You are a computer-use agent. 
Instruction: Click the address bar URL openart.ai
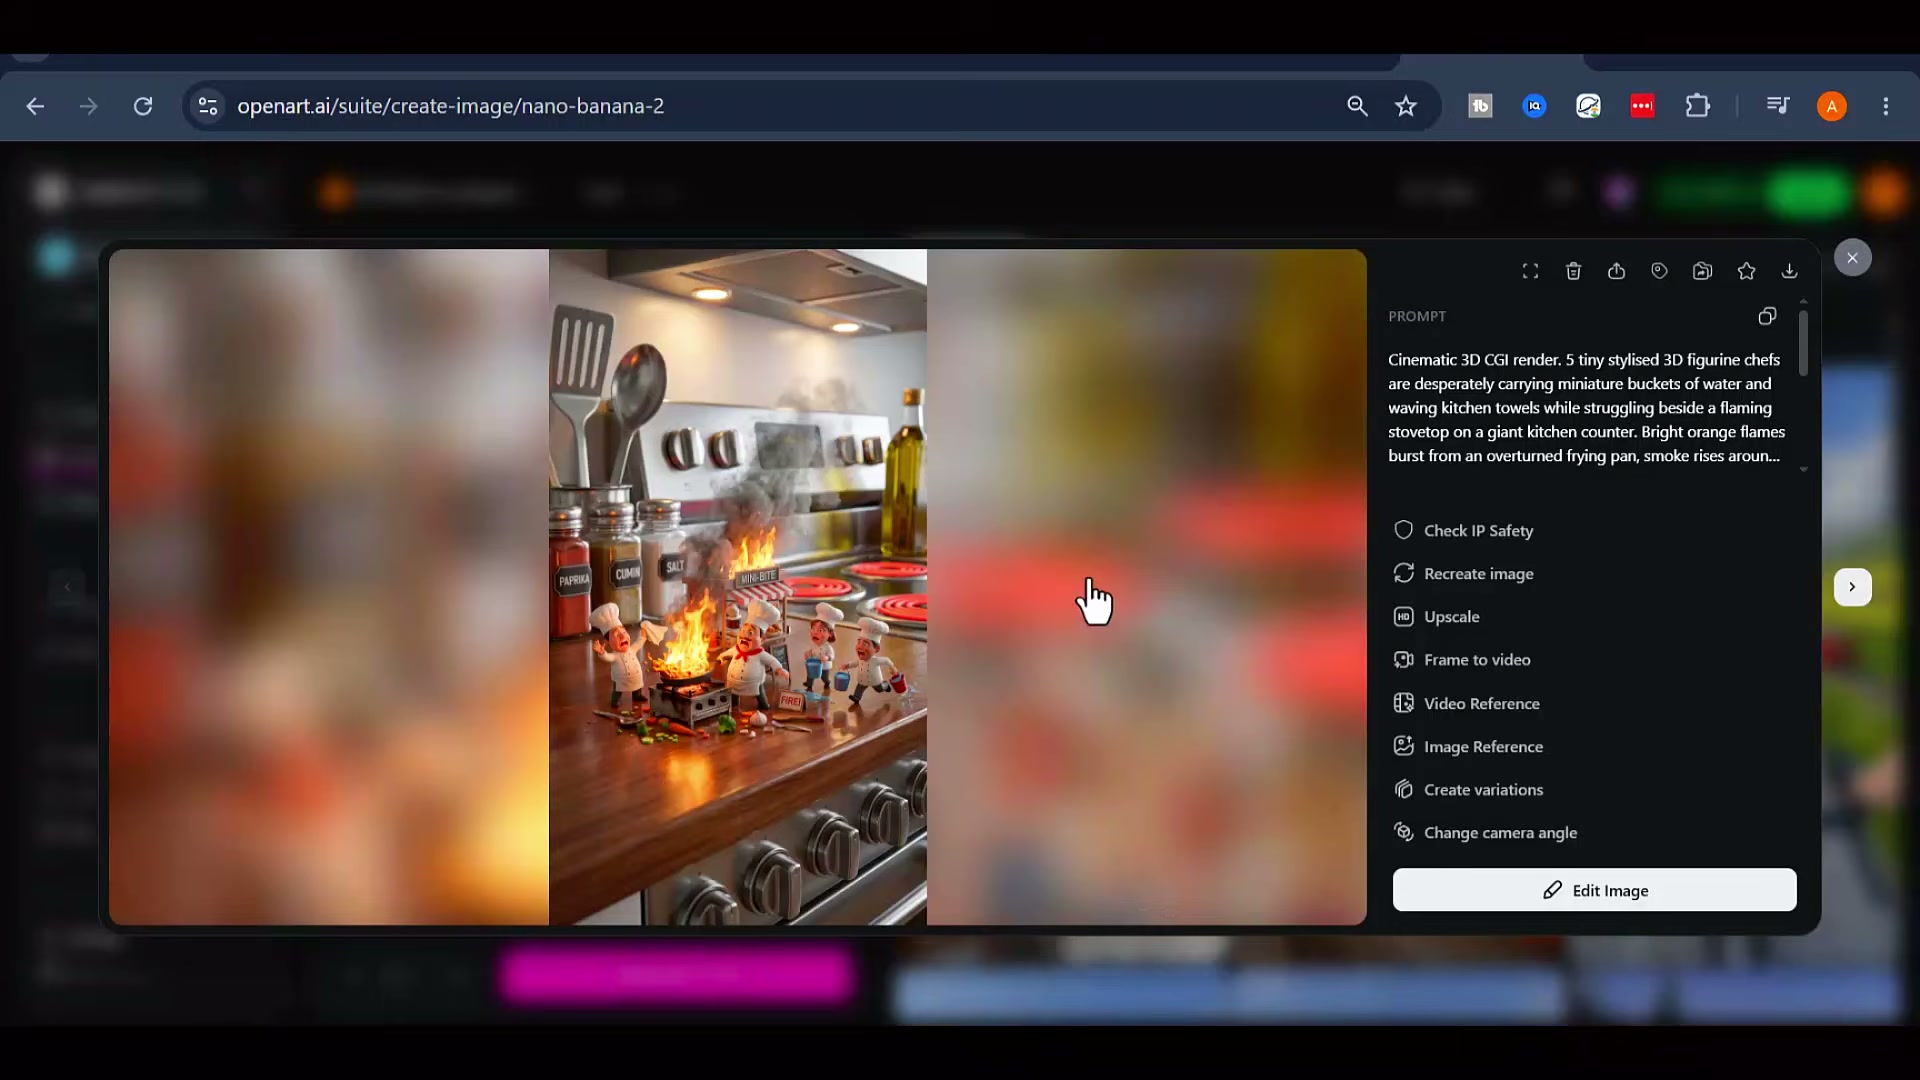pos(451,106)
